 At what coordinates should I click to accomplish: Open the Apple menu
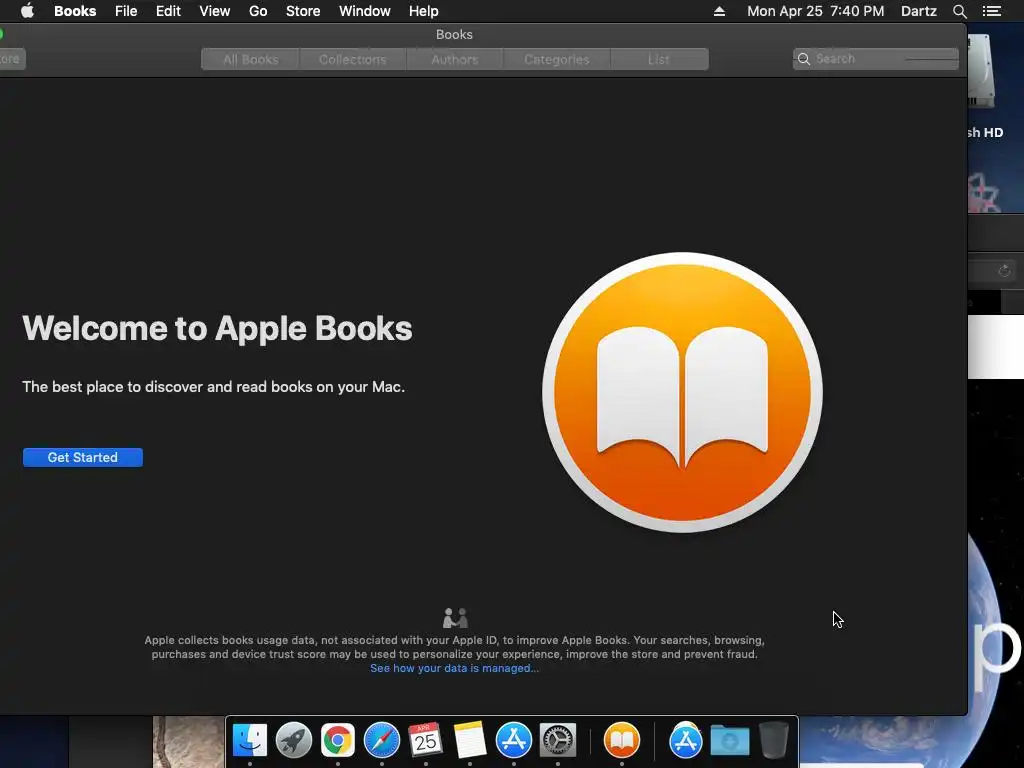(27, 11)
